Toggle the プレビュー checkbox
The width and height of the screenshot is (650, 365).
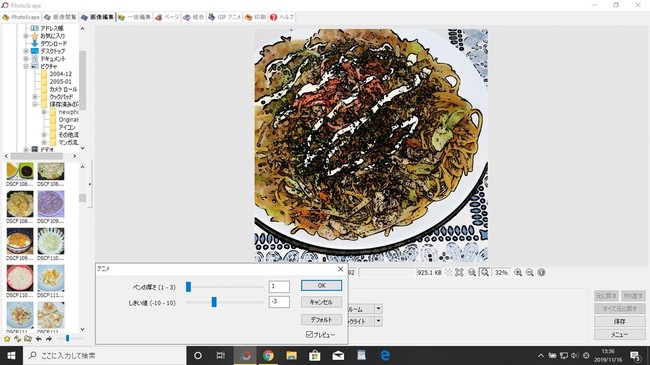(x=309, y=334)
